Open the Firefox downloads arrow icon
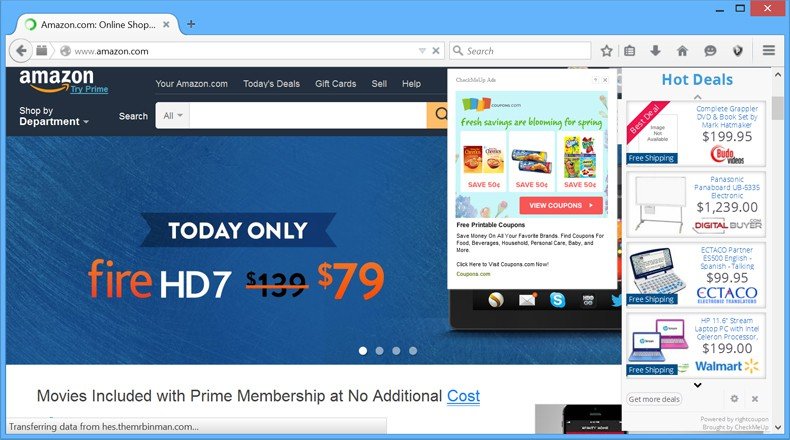Viewport: 790px width, 440px height. (x=655, y=50)
